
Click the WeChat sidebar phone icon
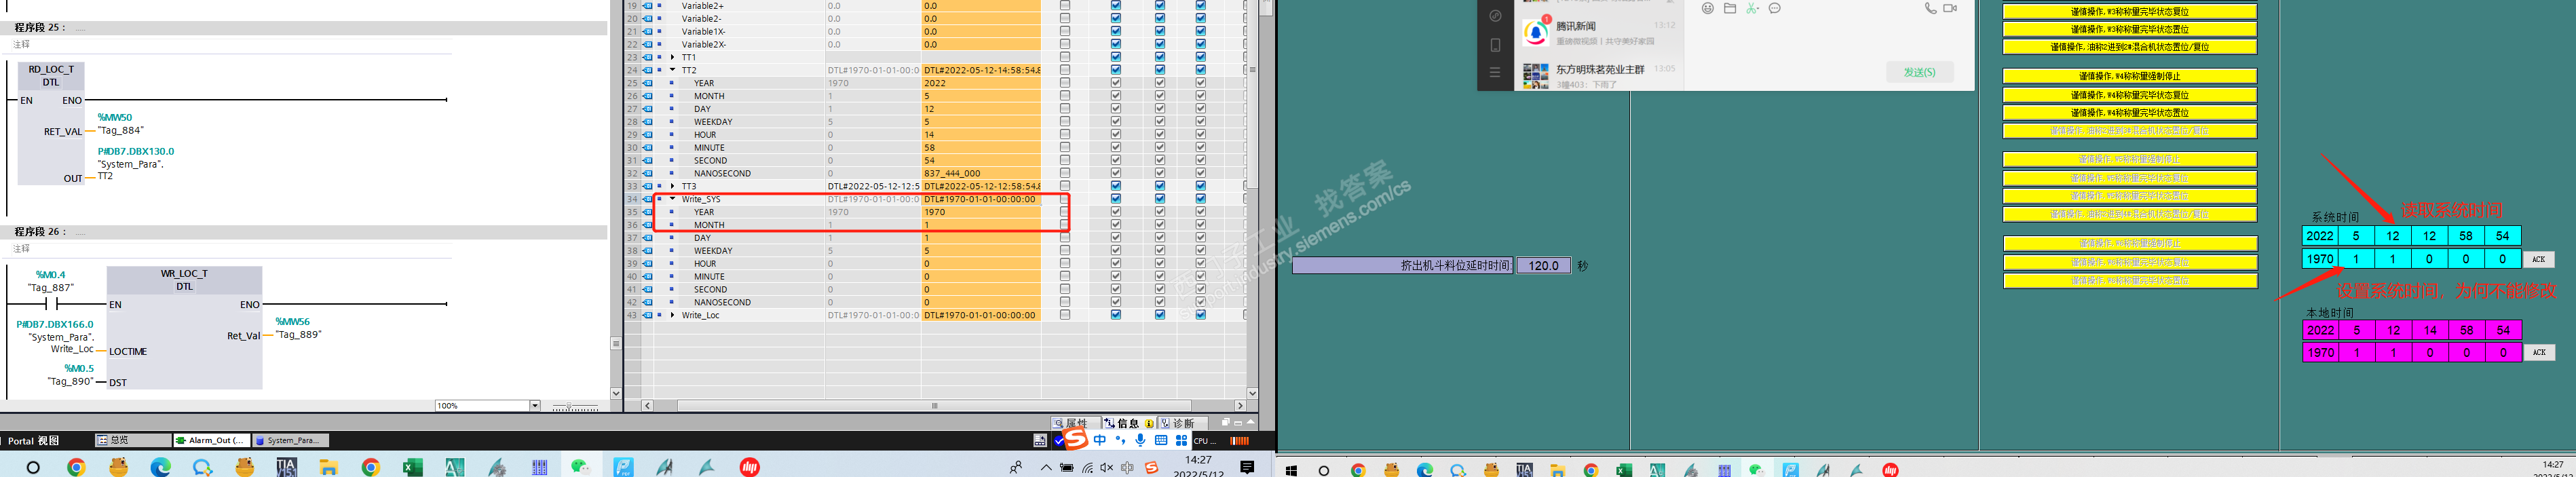(x=1495, y=45)
